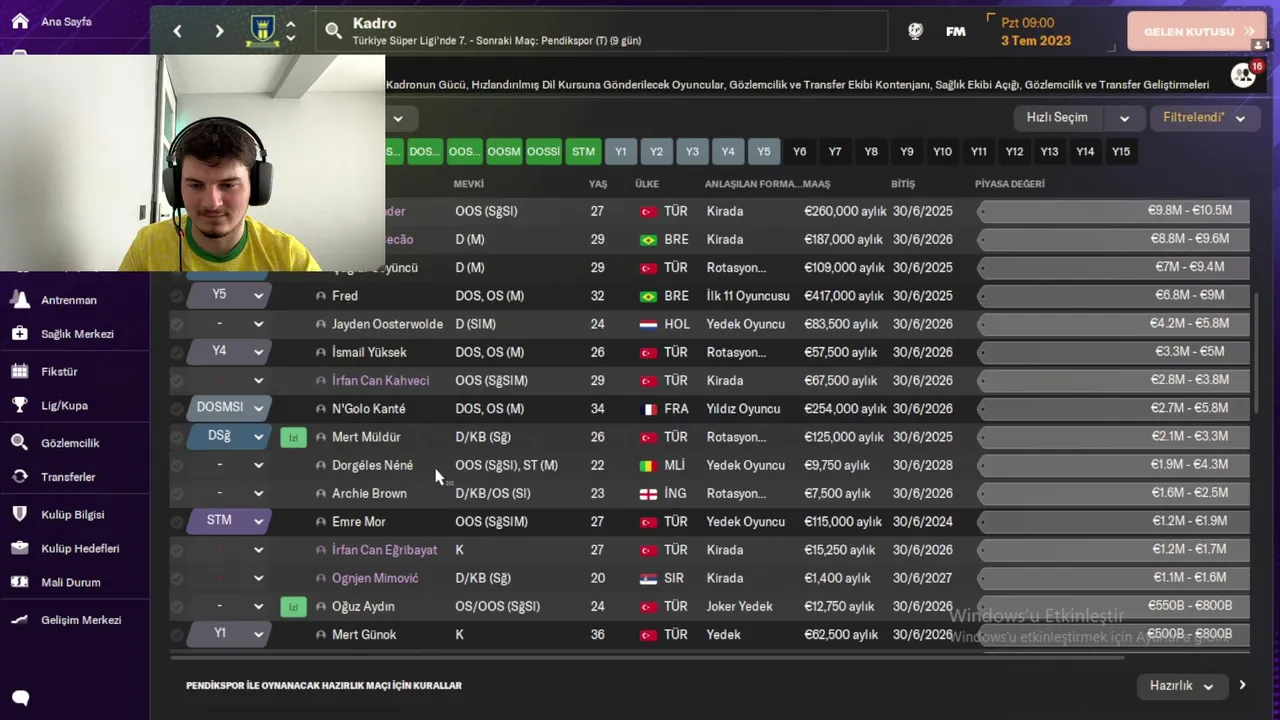Open the Kulüp Hedefleri icon
This screenshot has width=1280, height=720.
click(x=20, y=548)
